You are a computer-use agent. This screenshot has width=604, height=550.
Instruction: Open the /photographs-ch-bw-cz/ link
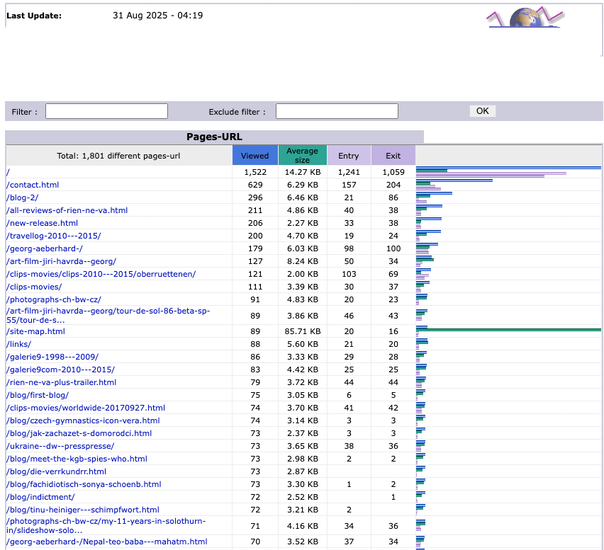54,300
